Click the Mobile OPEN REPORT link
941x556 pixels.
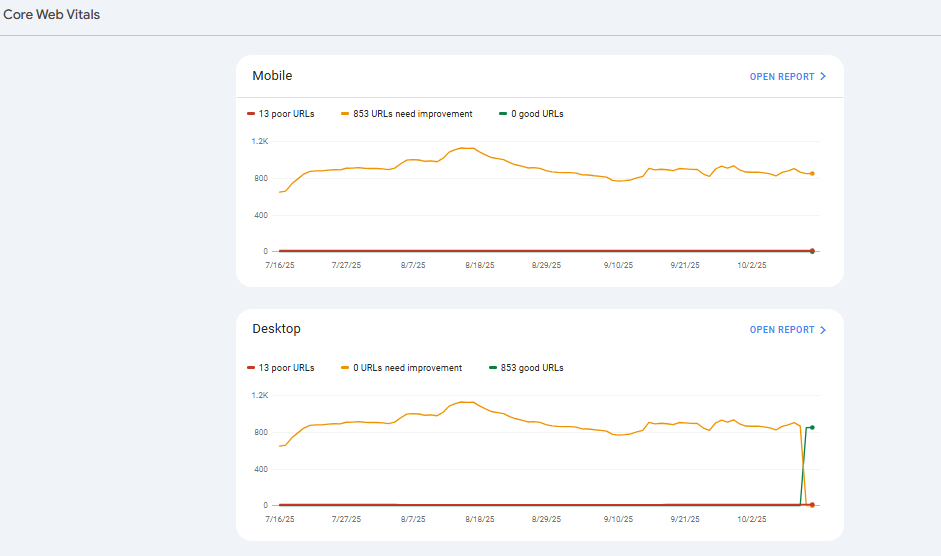(782, 77)
